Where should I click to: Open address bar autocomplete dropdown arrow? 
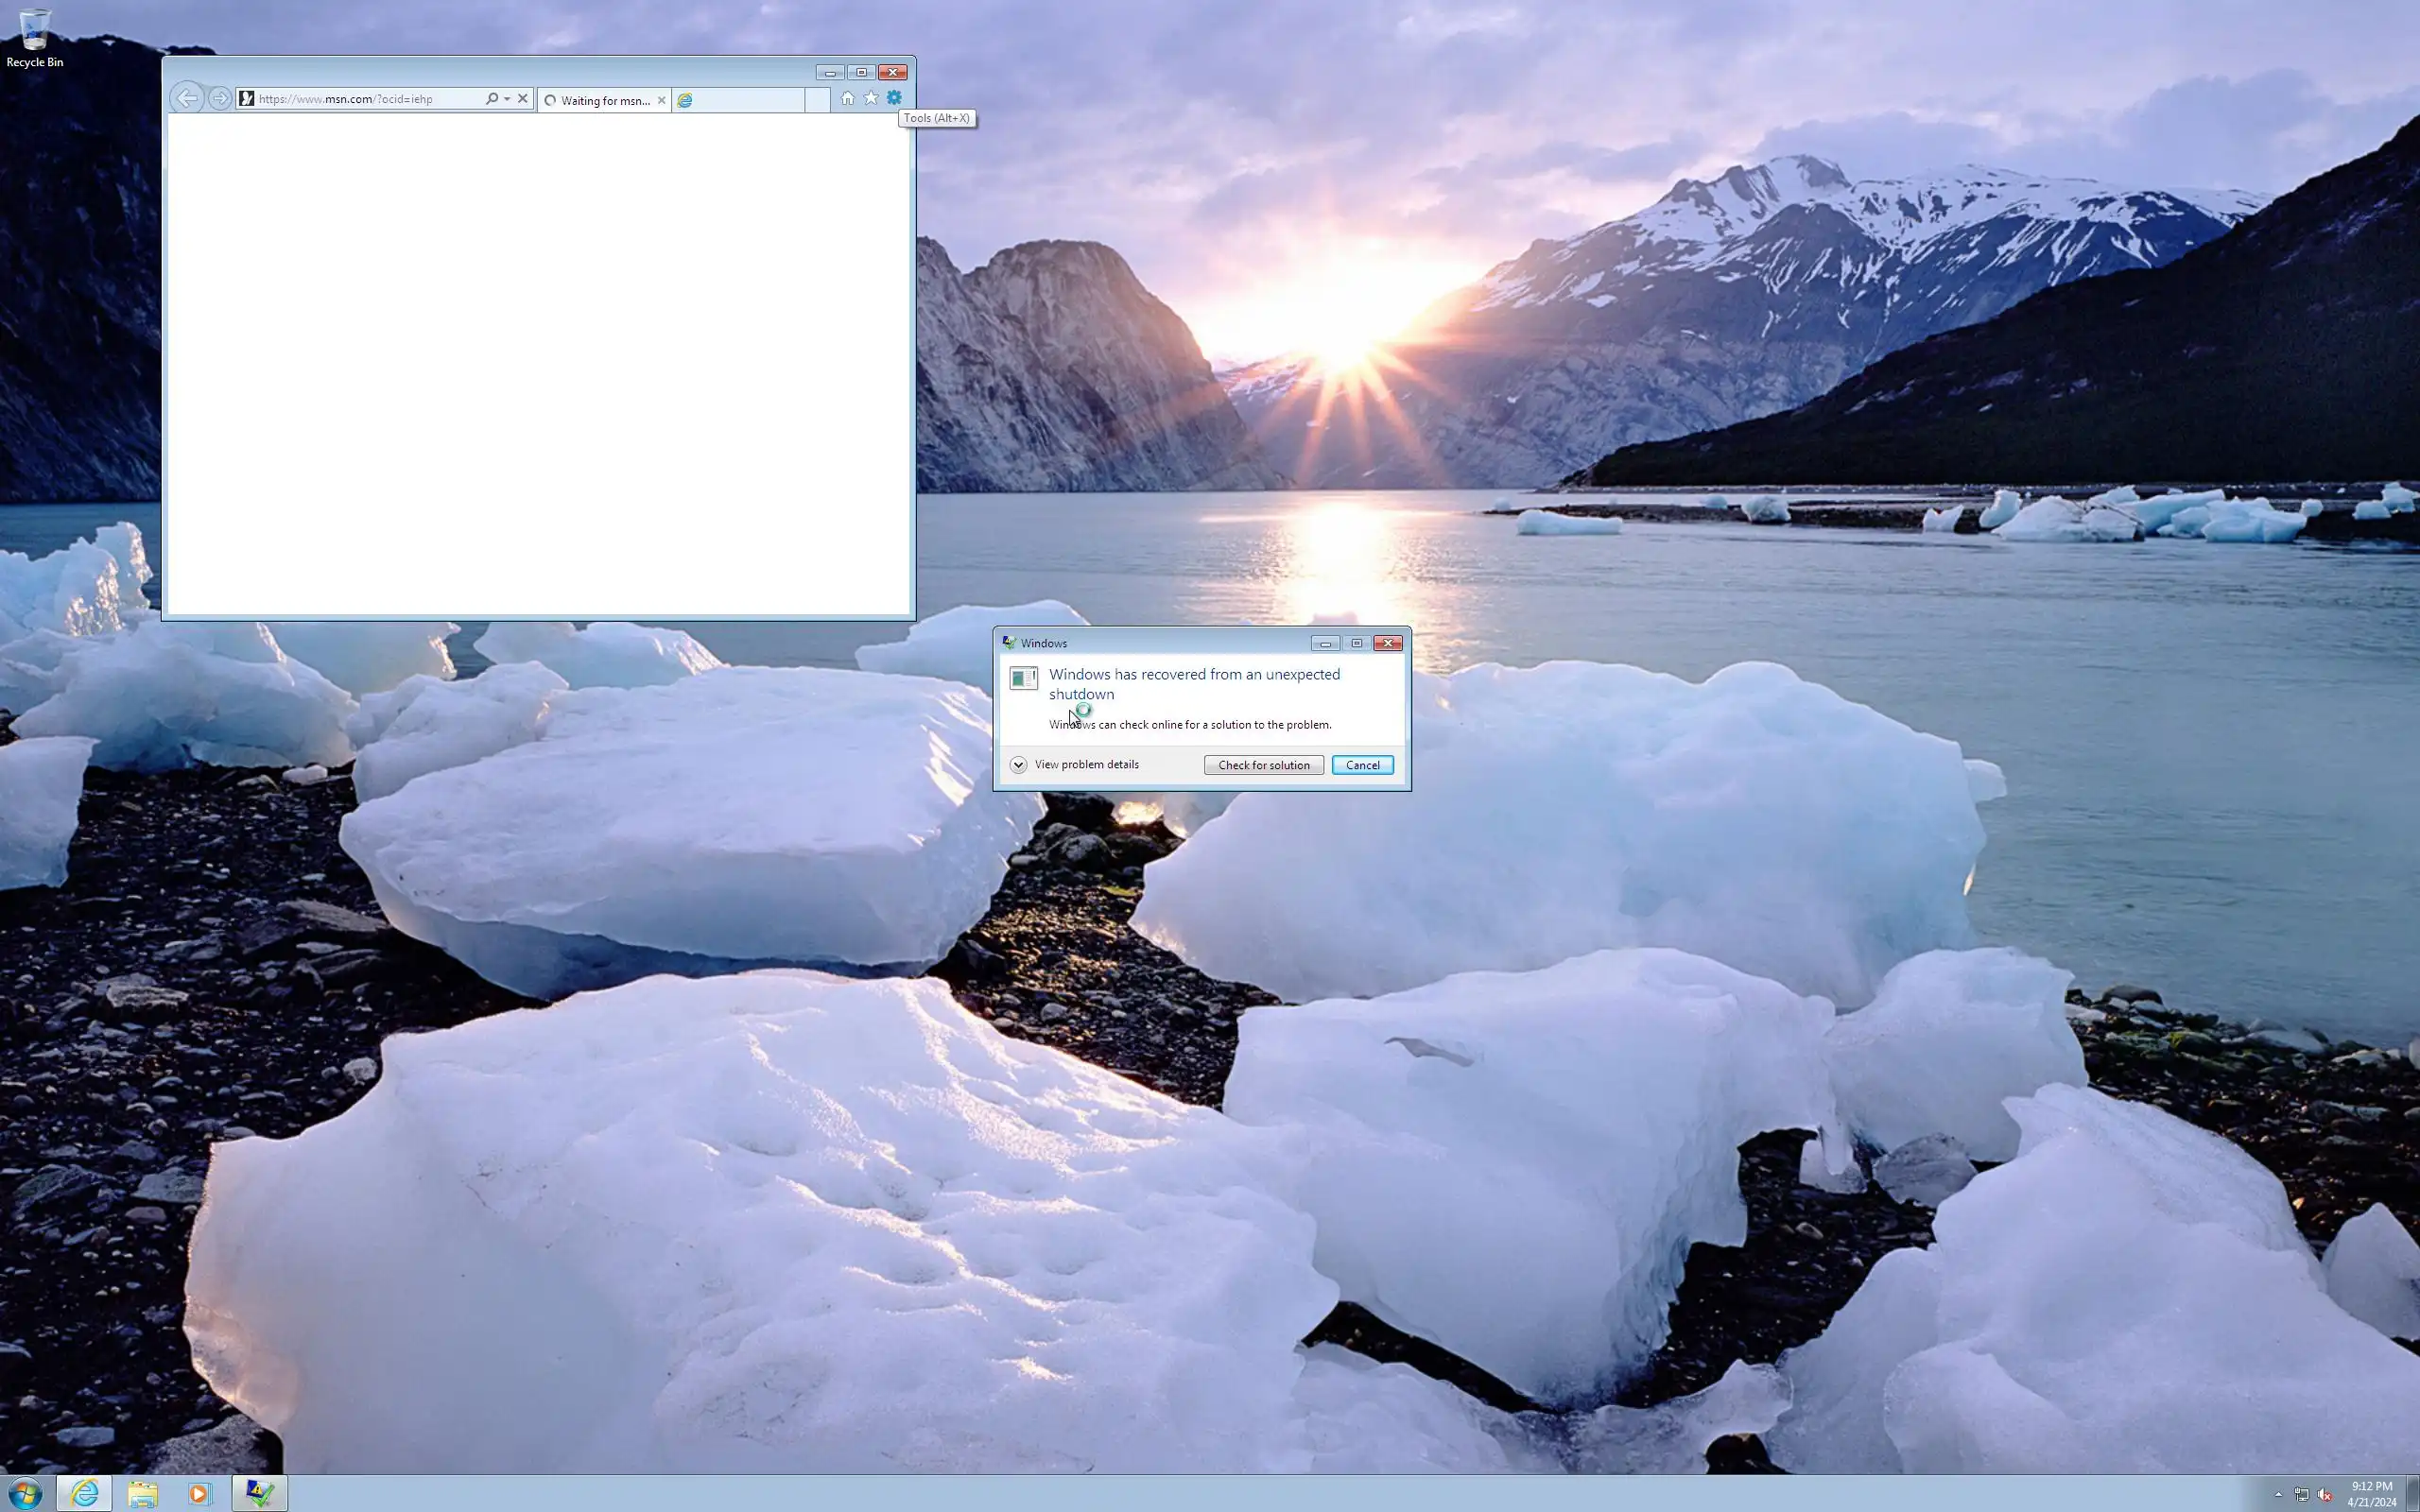coord(507,99)
